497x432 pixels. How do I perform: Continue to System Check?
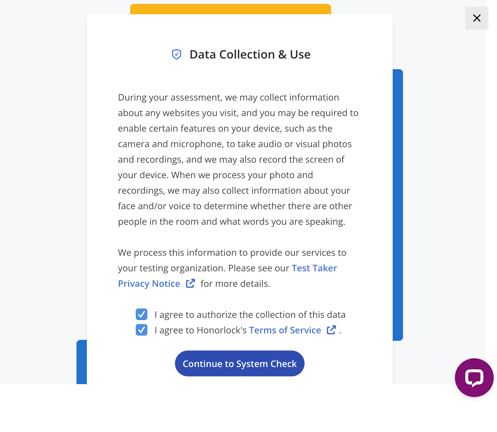coord(240,363)
